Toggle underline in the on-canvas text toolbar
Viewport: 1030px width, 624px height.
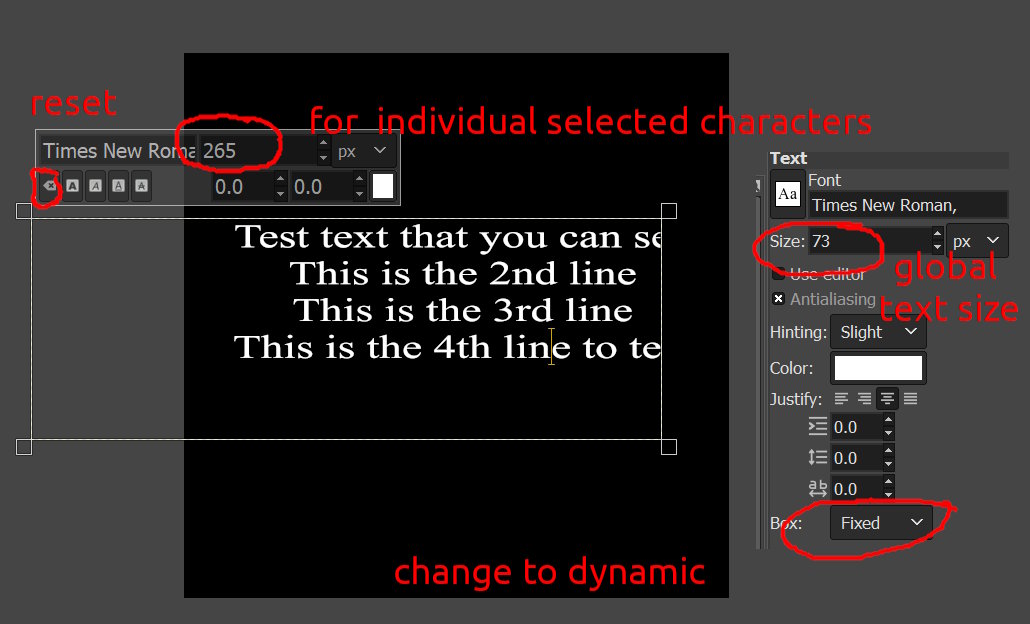(119, 186)
